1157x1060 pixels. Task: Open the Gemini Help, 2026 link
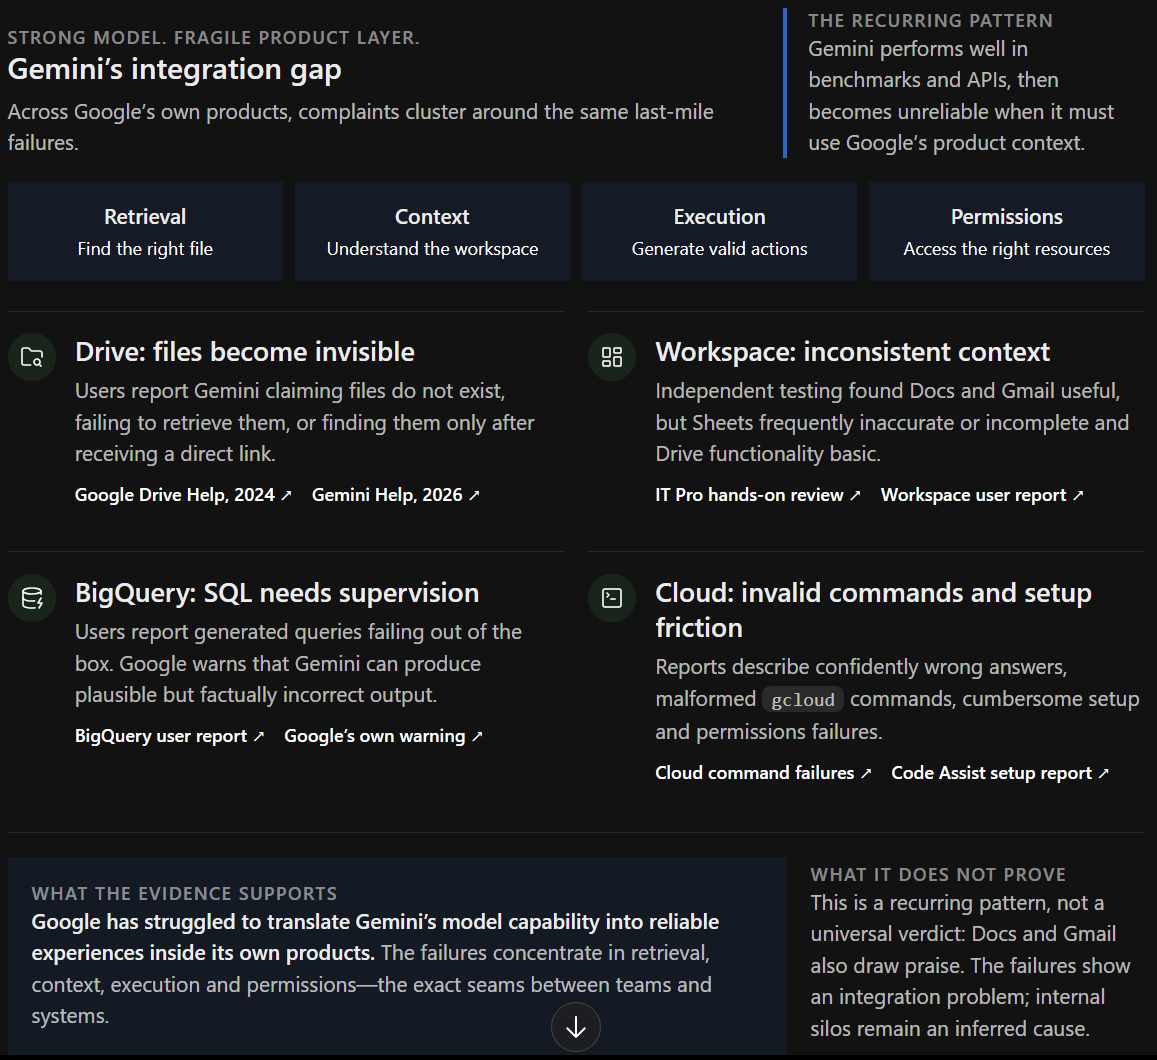[x=396, y=495]
